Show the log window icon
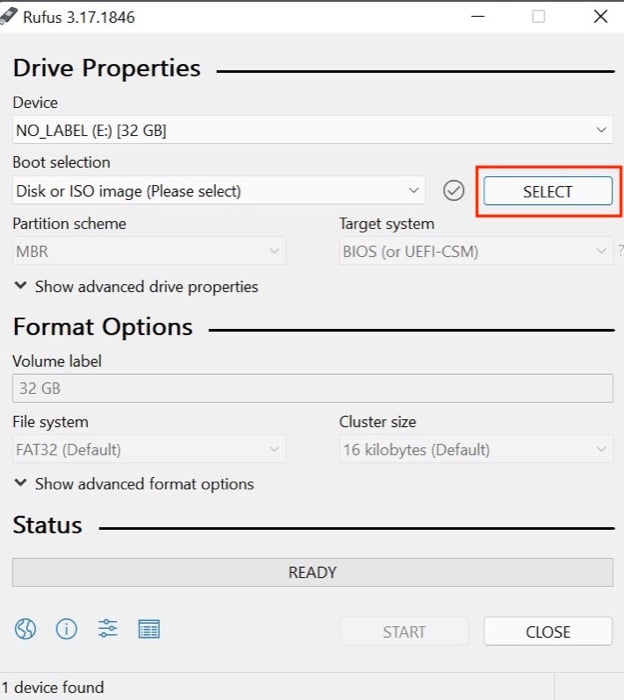Image resolution: width=624 pixels, height=700 pixels. click(149, 629)
